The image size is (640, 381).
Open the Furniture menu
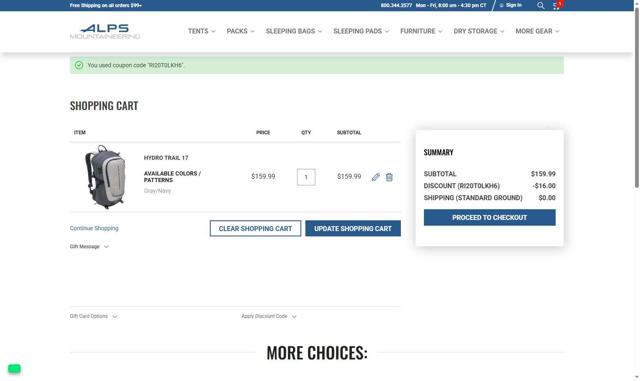coord(421,31)
